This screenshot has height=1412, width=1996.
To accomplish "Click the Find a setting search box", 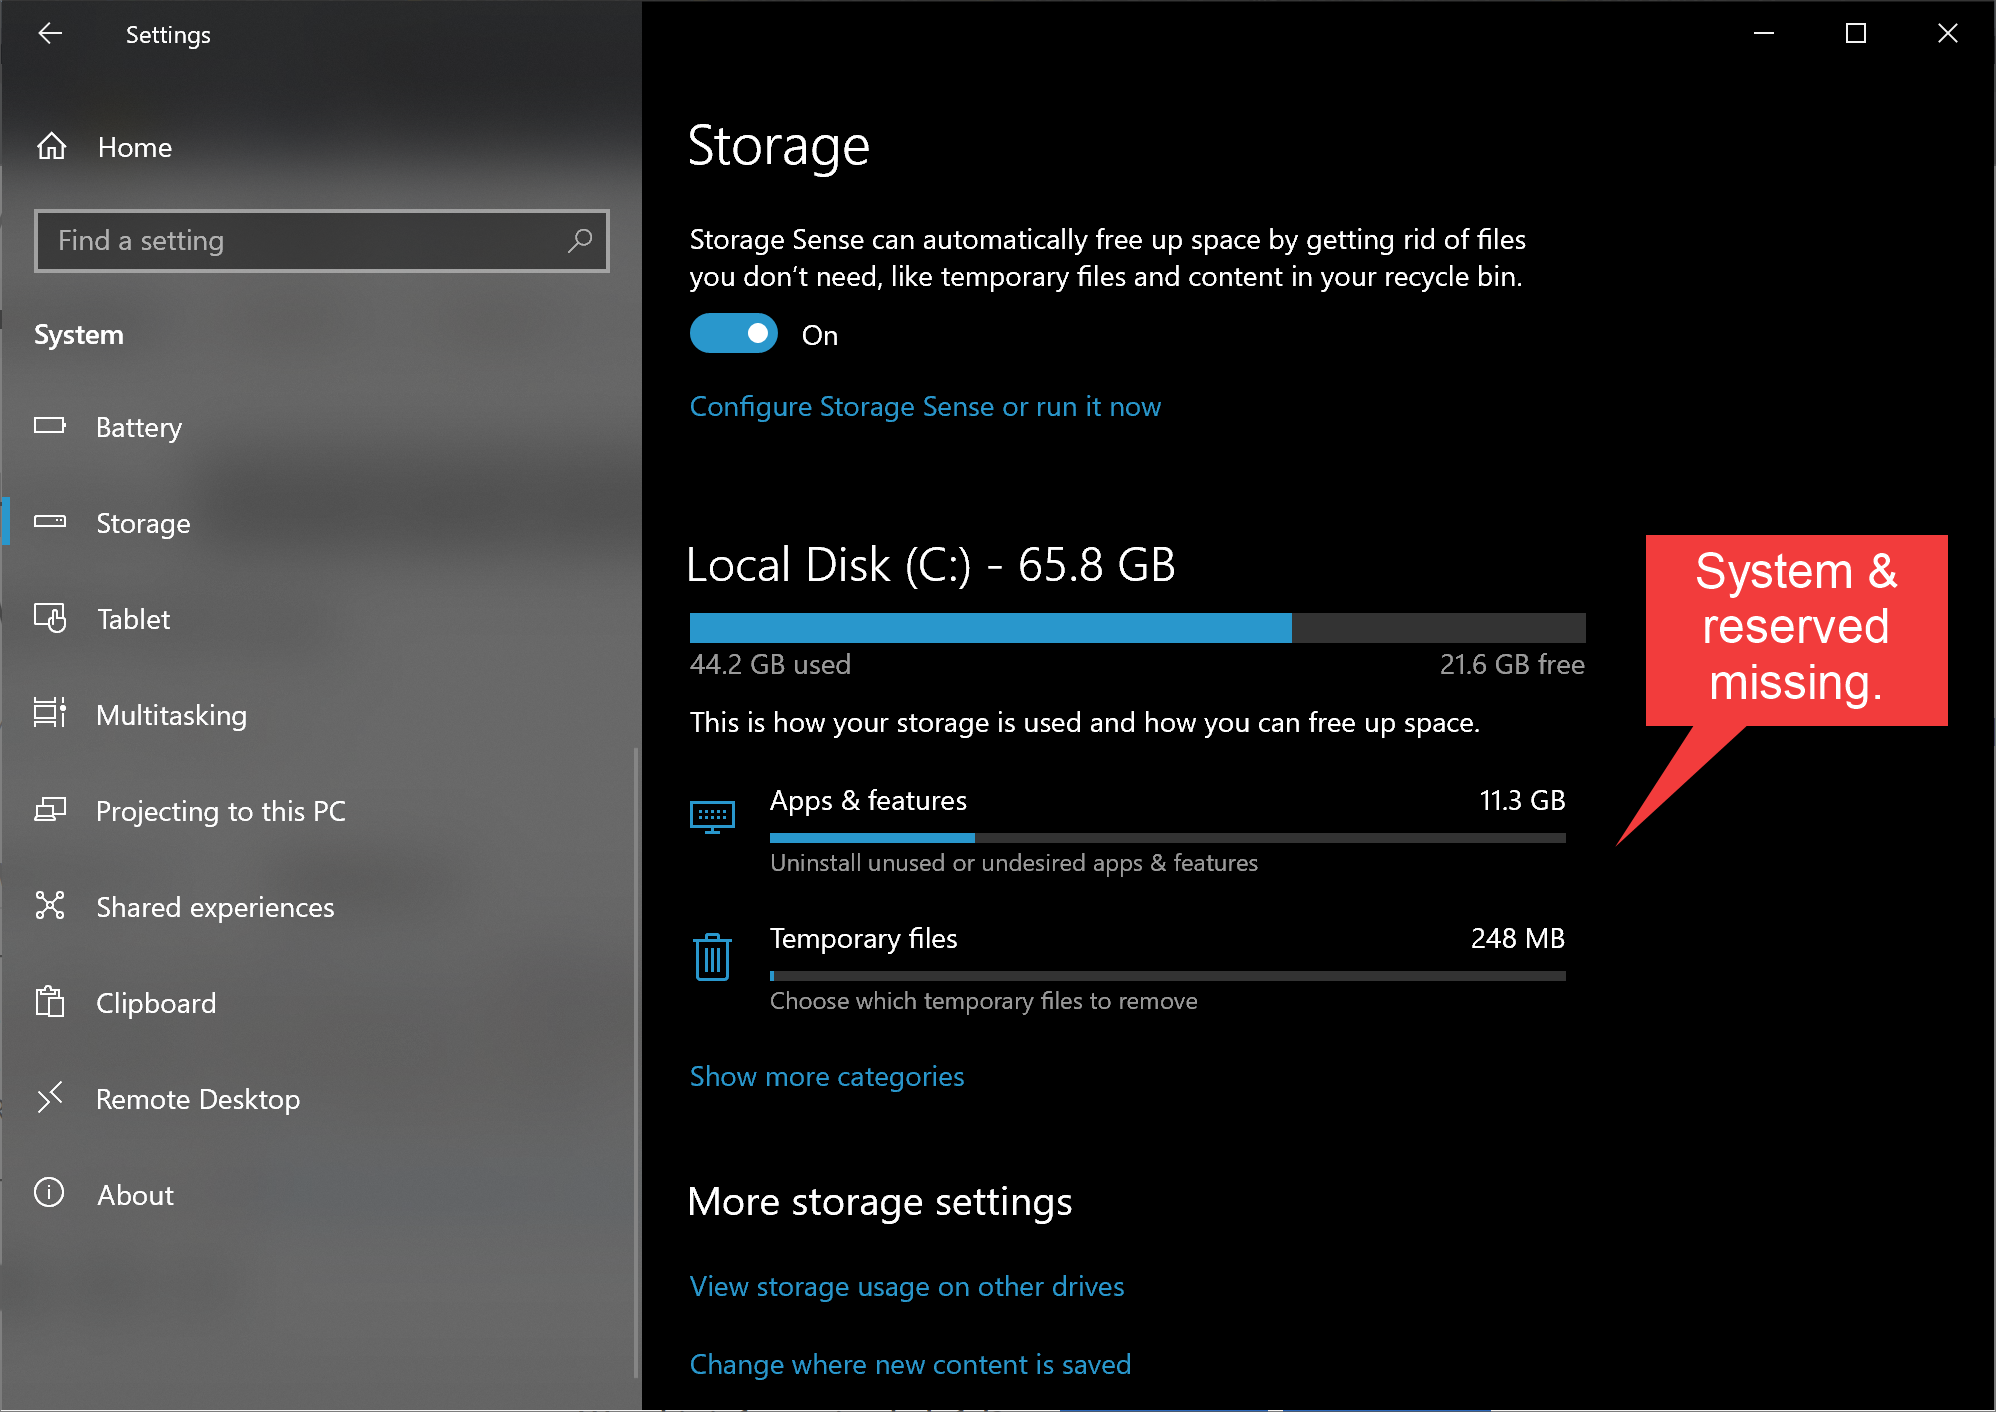I will pos(300,241).
